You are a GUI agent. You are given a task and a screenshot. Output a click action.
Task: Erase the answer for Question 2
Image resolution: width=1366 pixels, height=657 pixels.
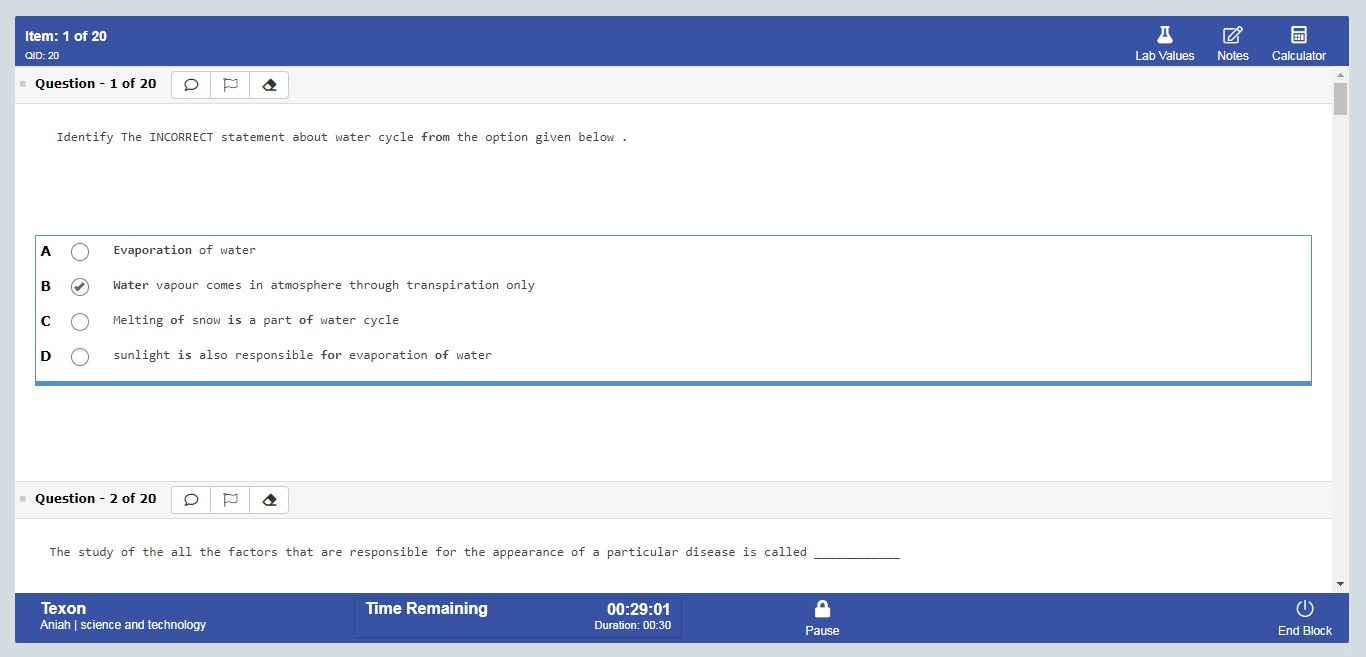point(269,500)
